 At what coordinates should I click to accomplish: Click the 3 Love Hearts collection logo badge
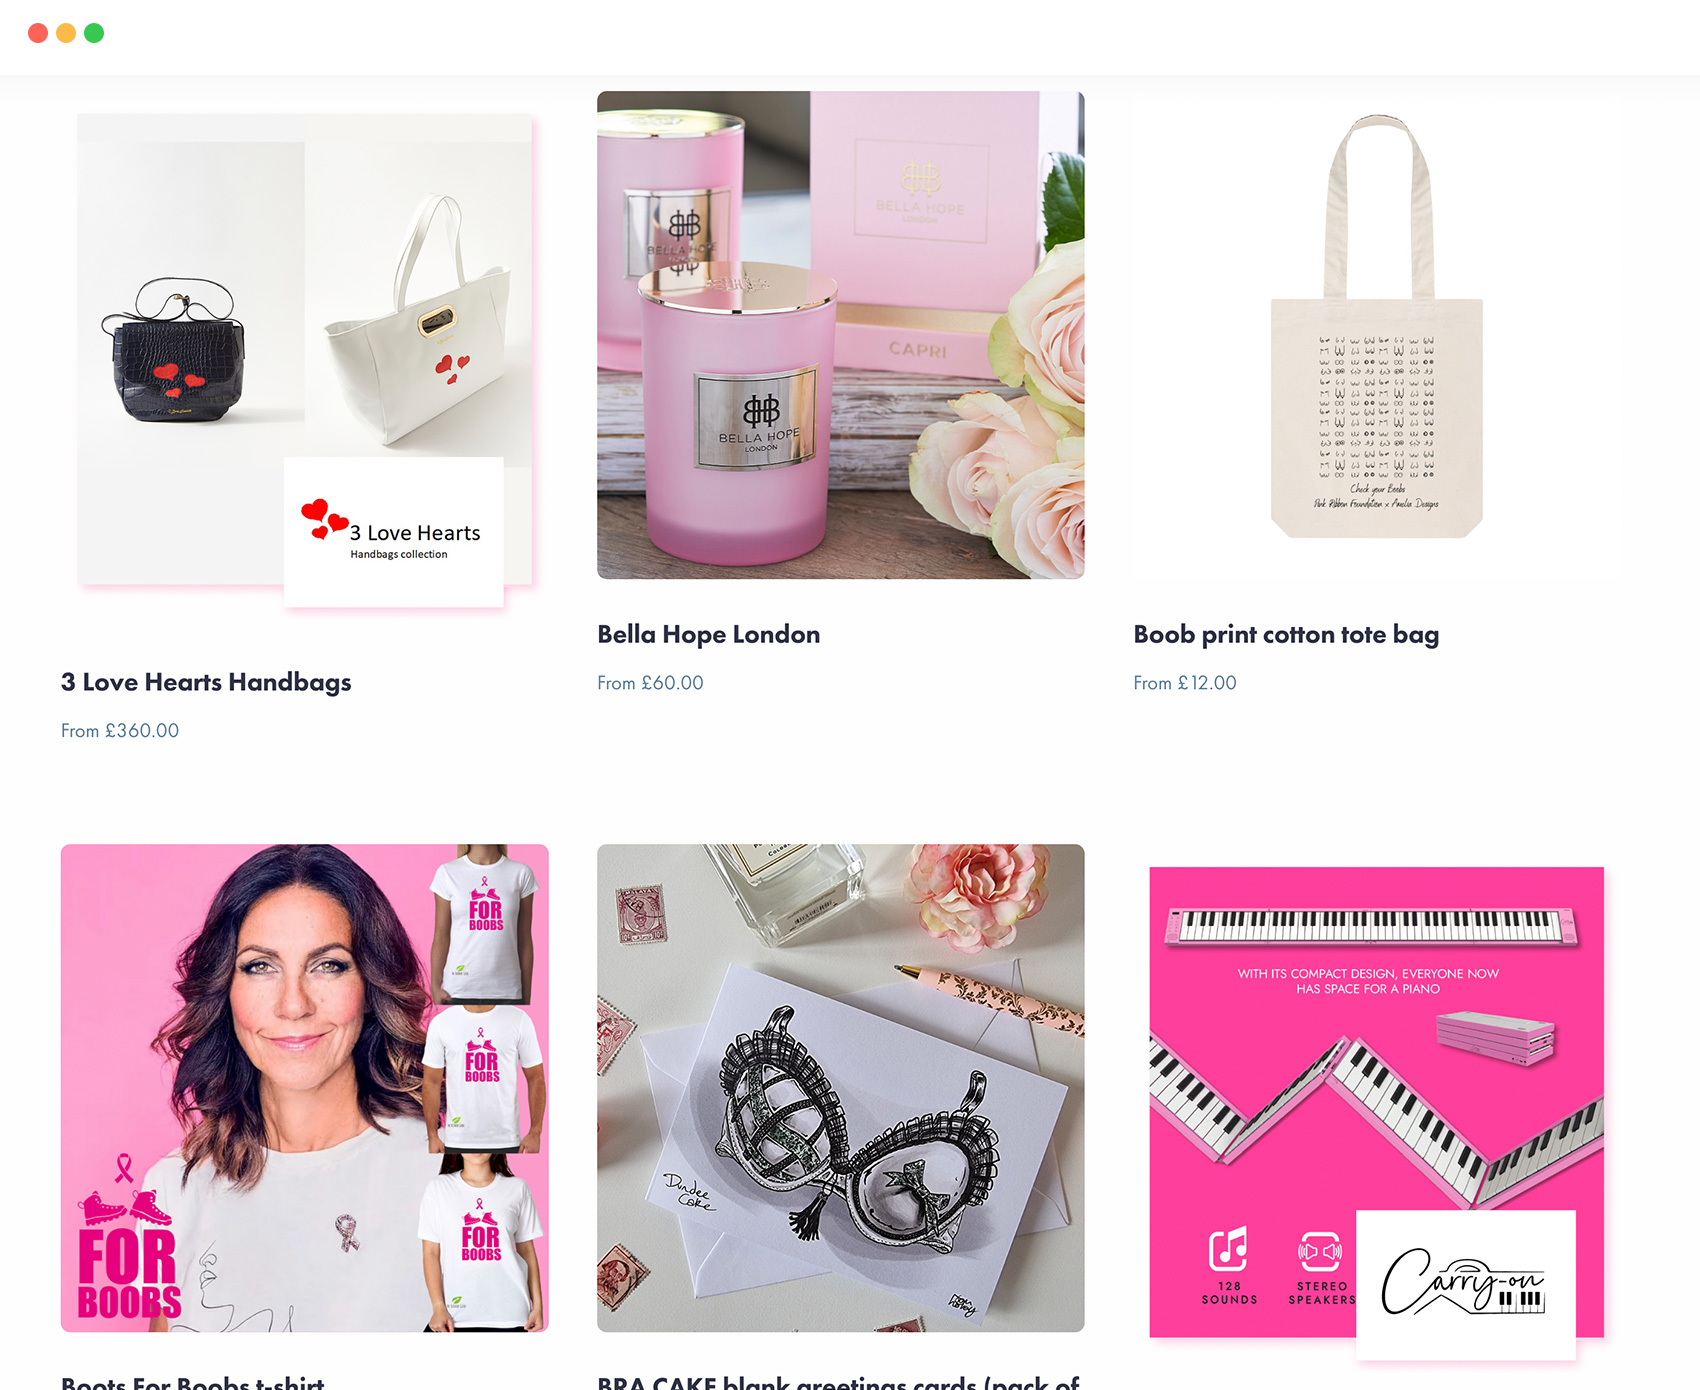point(394,532)
